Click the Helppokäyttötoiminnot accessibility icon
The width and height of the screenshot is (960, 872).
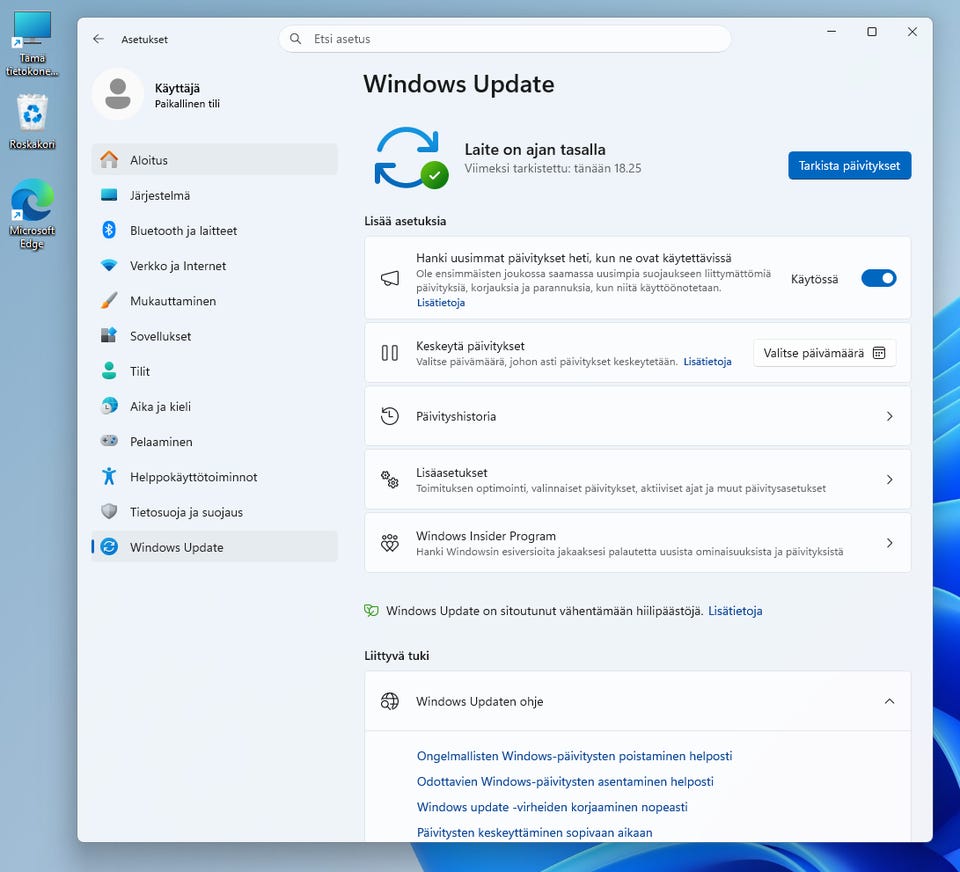[109, 476]
